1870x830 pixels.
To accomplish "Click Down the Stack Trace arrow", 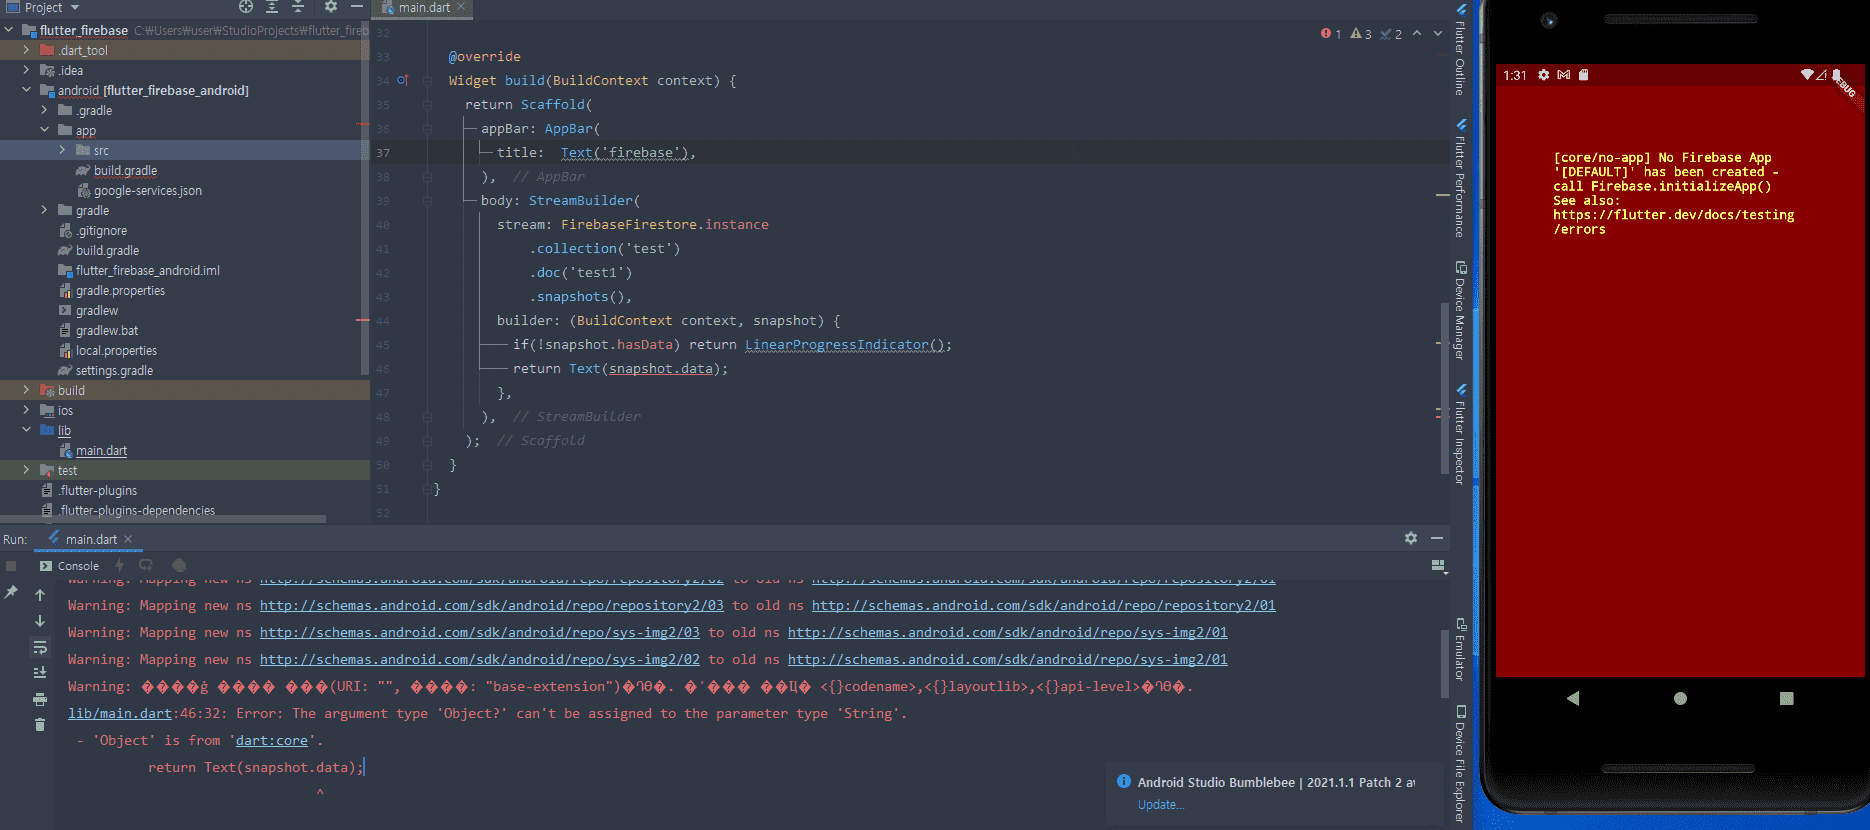I will click(x=40, y=621).
